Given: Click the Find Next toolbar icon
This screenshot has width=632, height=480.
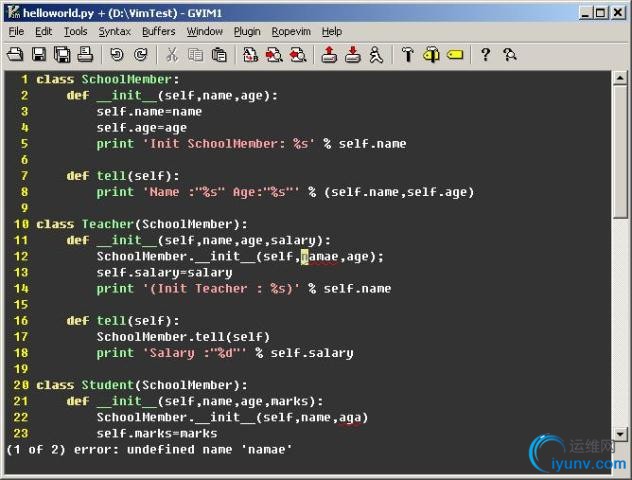Looking at the screenshot, I should coord(274,54).
